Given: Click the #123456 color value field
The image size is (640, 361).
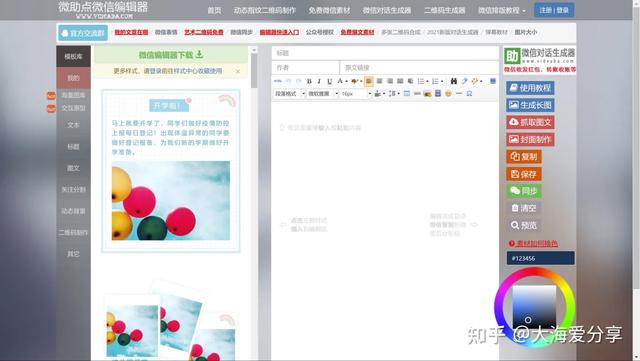Looking at the screenshot, I should tap(540, 258).
